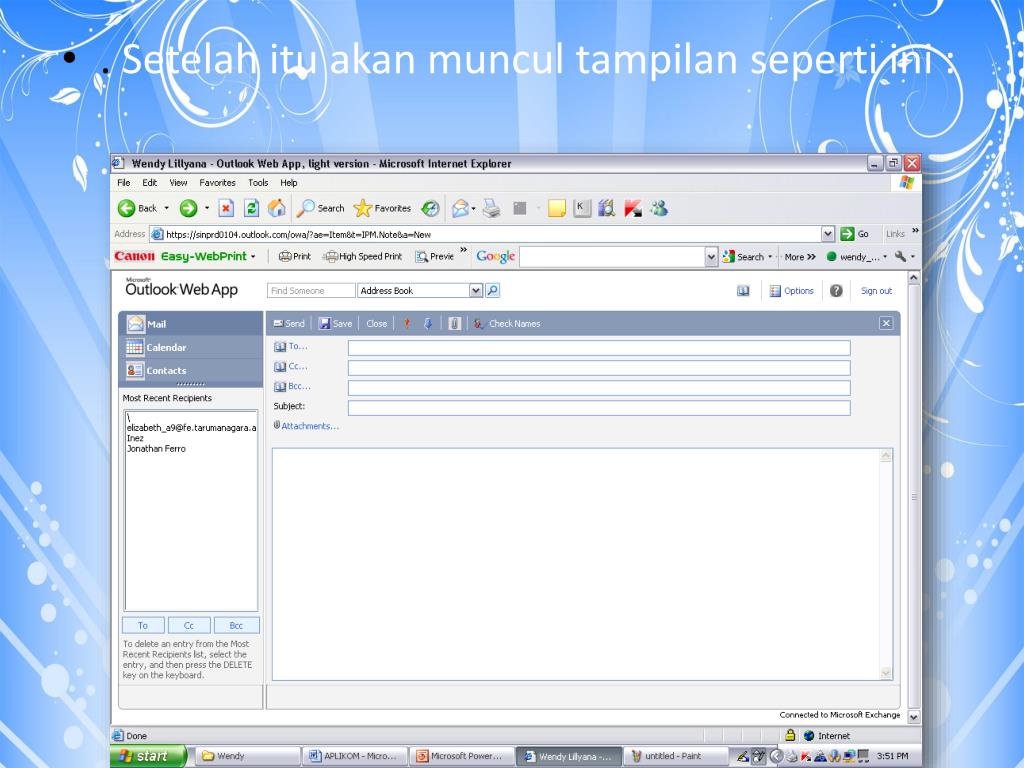Expand Links toolbar chevron
Screen dimensions: 1024x768
tap(915, 231)
